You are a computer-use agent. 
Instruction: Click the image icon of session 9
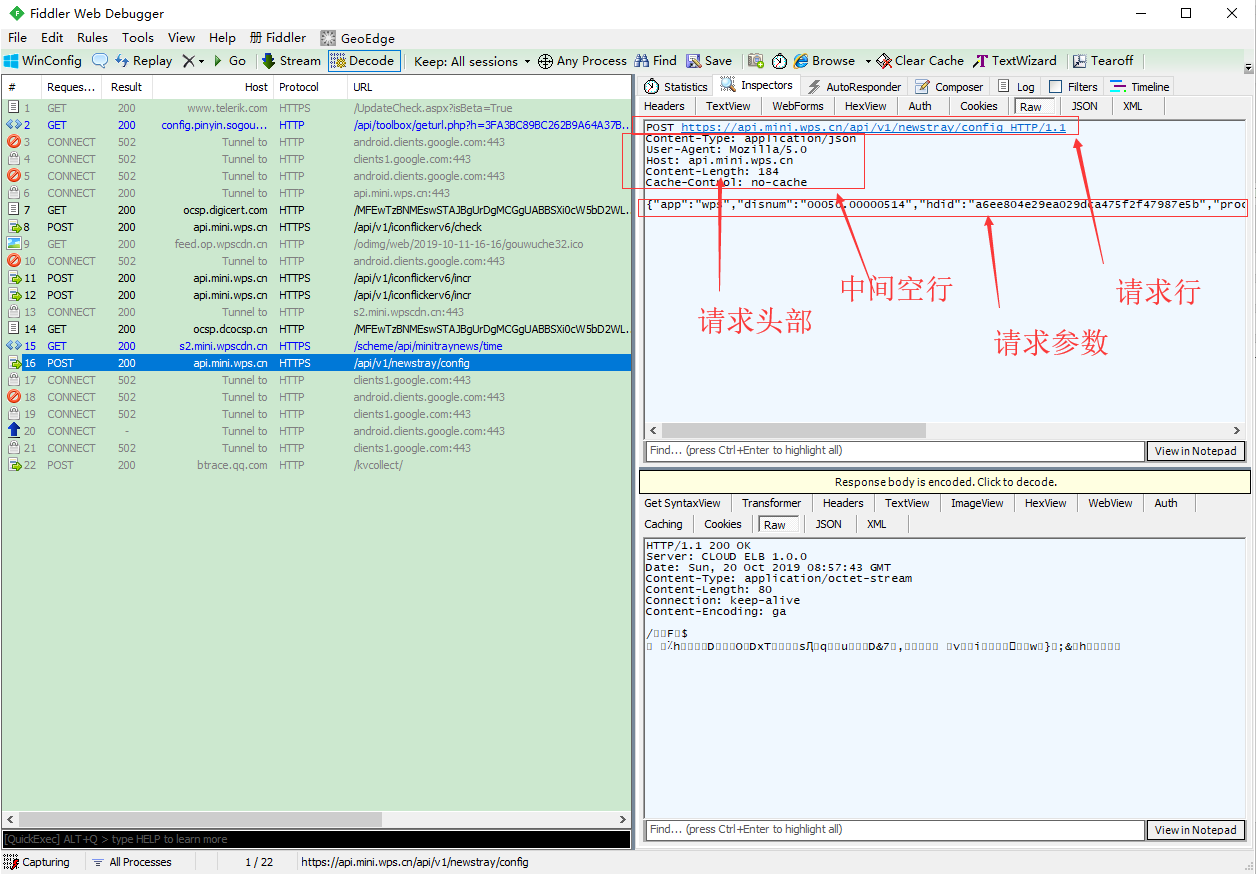pyautogui.click(x=14, y=244)
